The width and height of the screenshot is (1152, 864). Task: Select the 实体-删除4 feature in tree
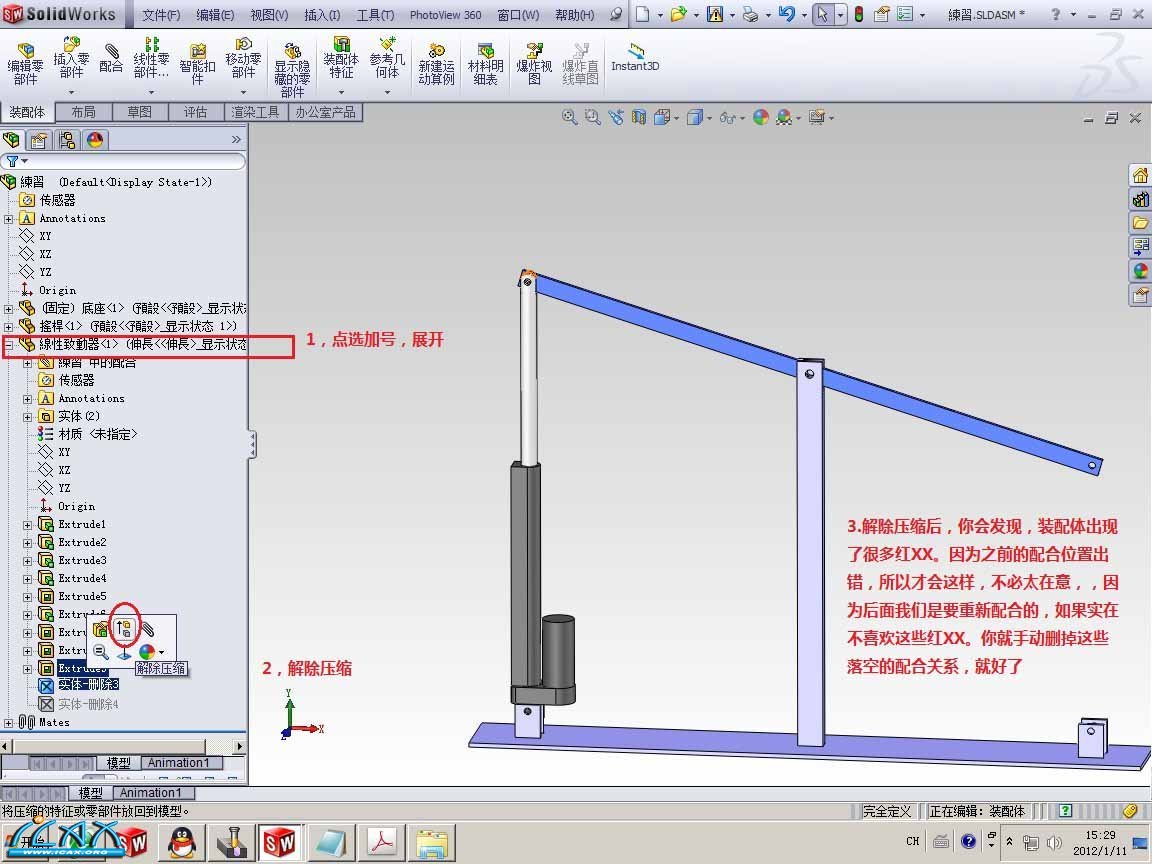pyautogui.click(x=88, y=704)
